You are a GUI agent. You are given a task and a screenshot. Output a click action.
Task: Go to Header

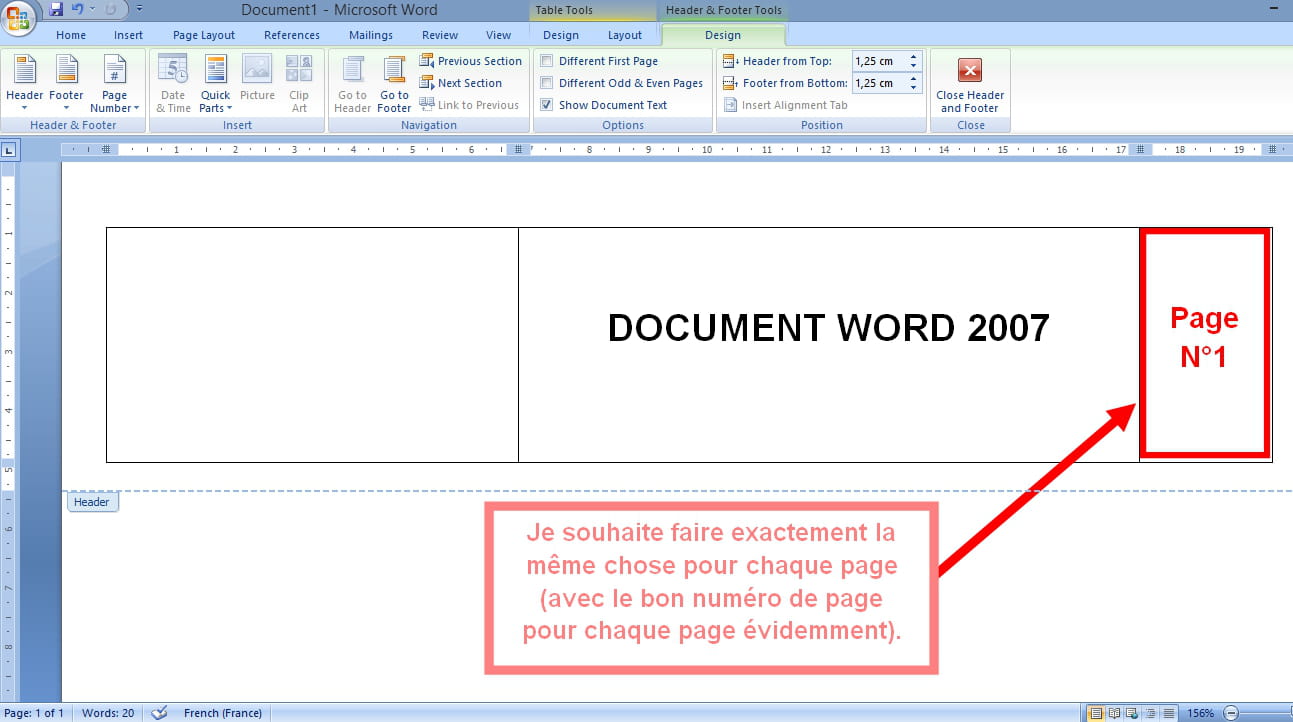(x=353, y=84)
